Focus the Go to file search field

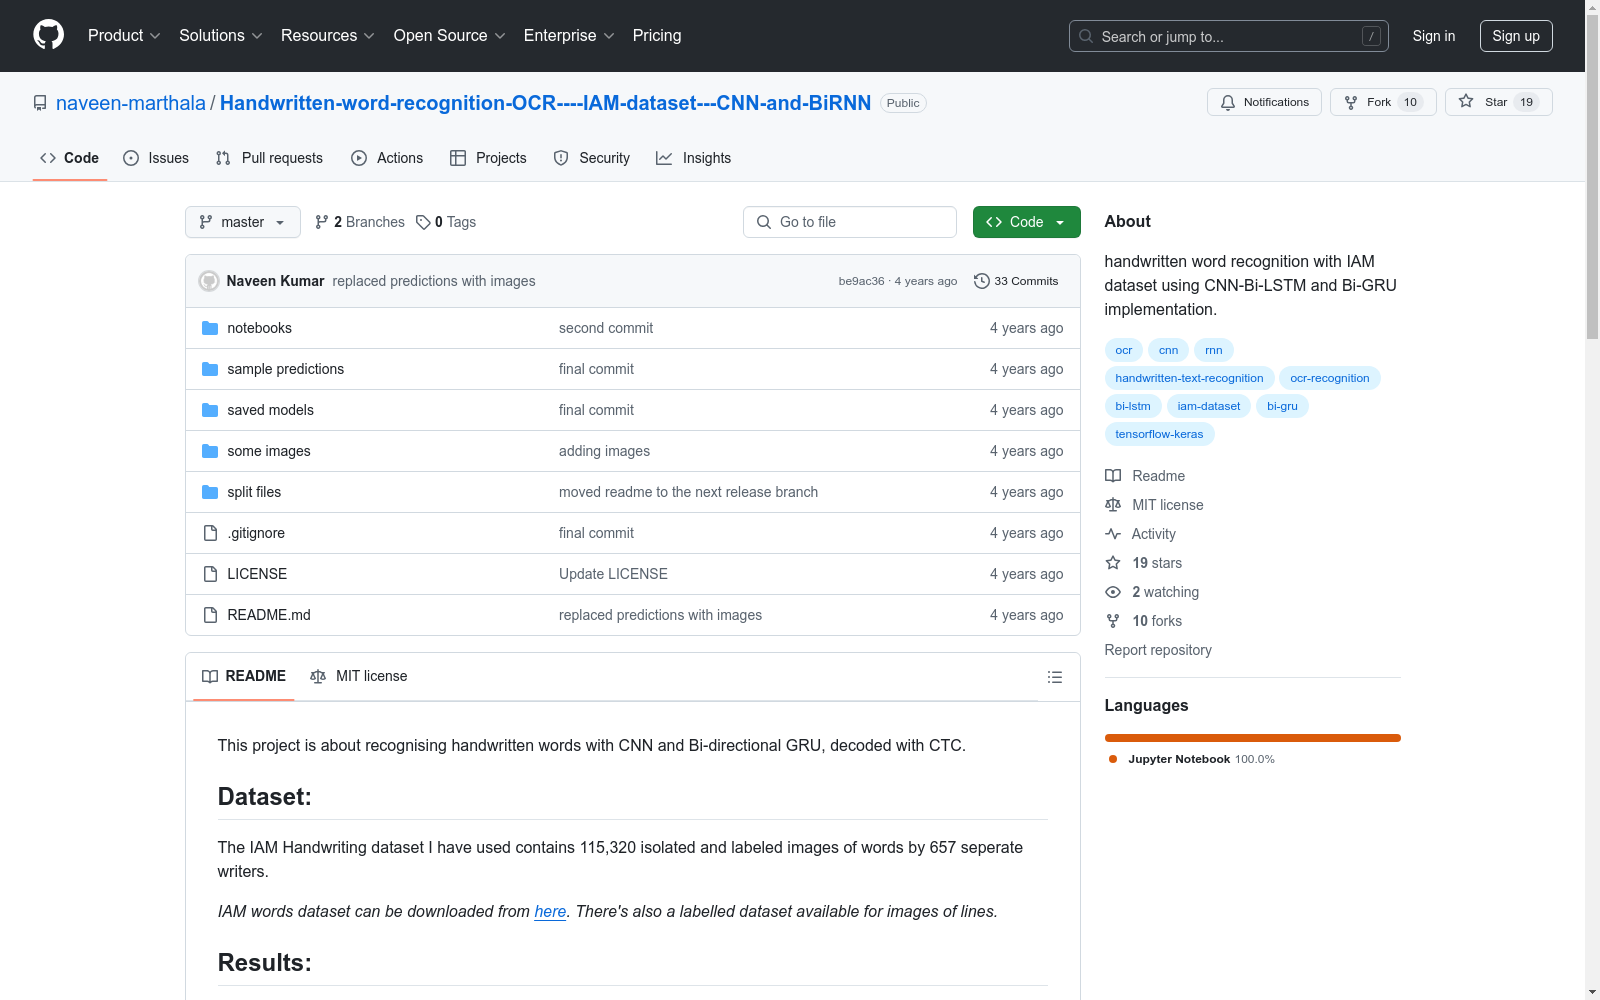click(x=850, y=222)
